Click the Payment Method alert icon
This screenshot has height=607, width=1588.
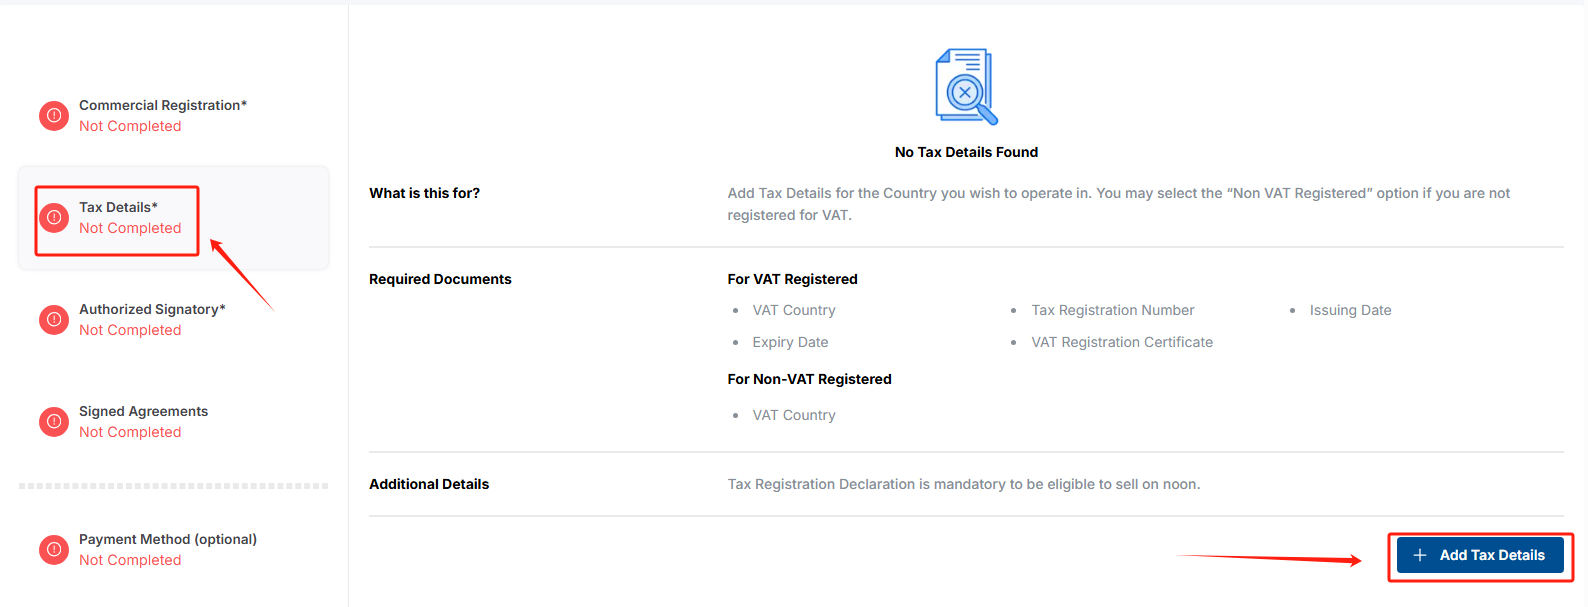(x=54, y=550)
